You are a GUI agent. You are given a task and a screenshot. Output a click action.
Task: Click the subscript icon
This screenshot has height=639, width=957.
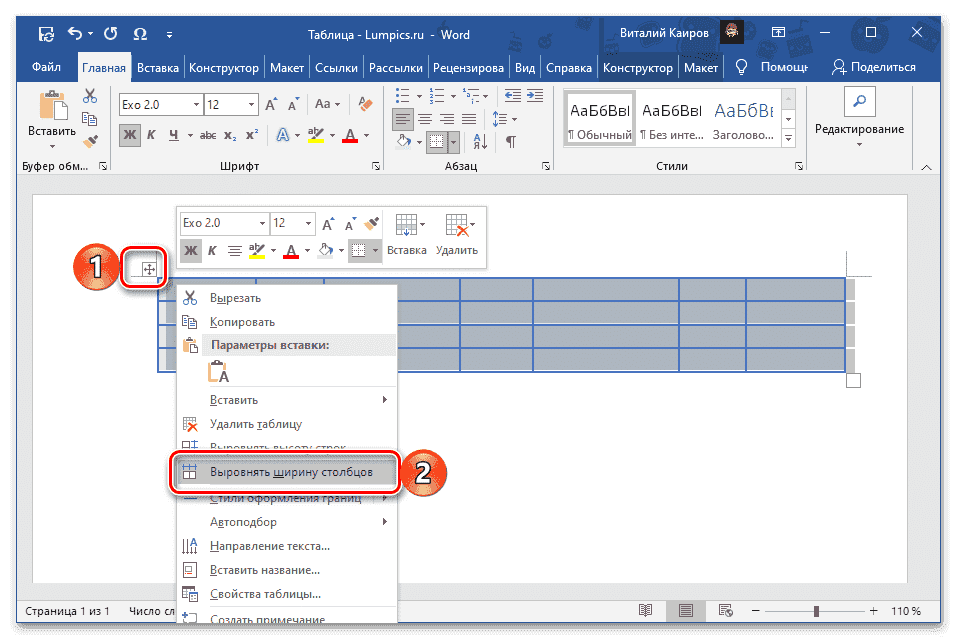229,133
